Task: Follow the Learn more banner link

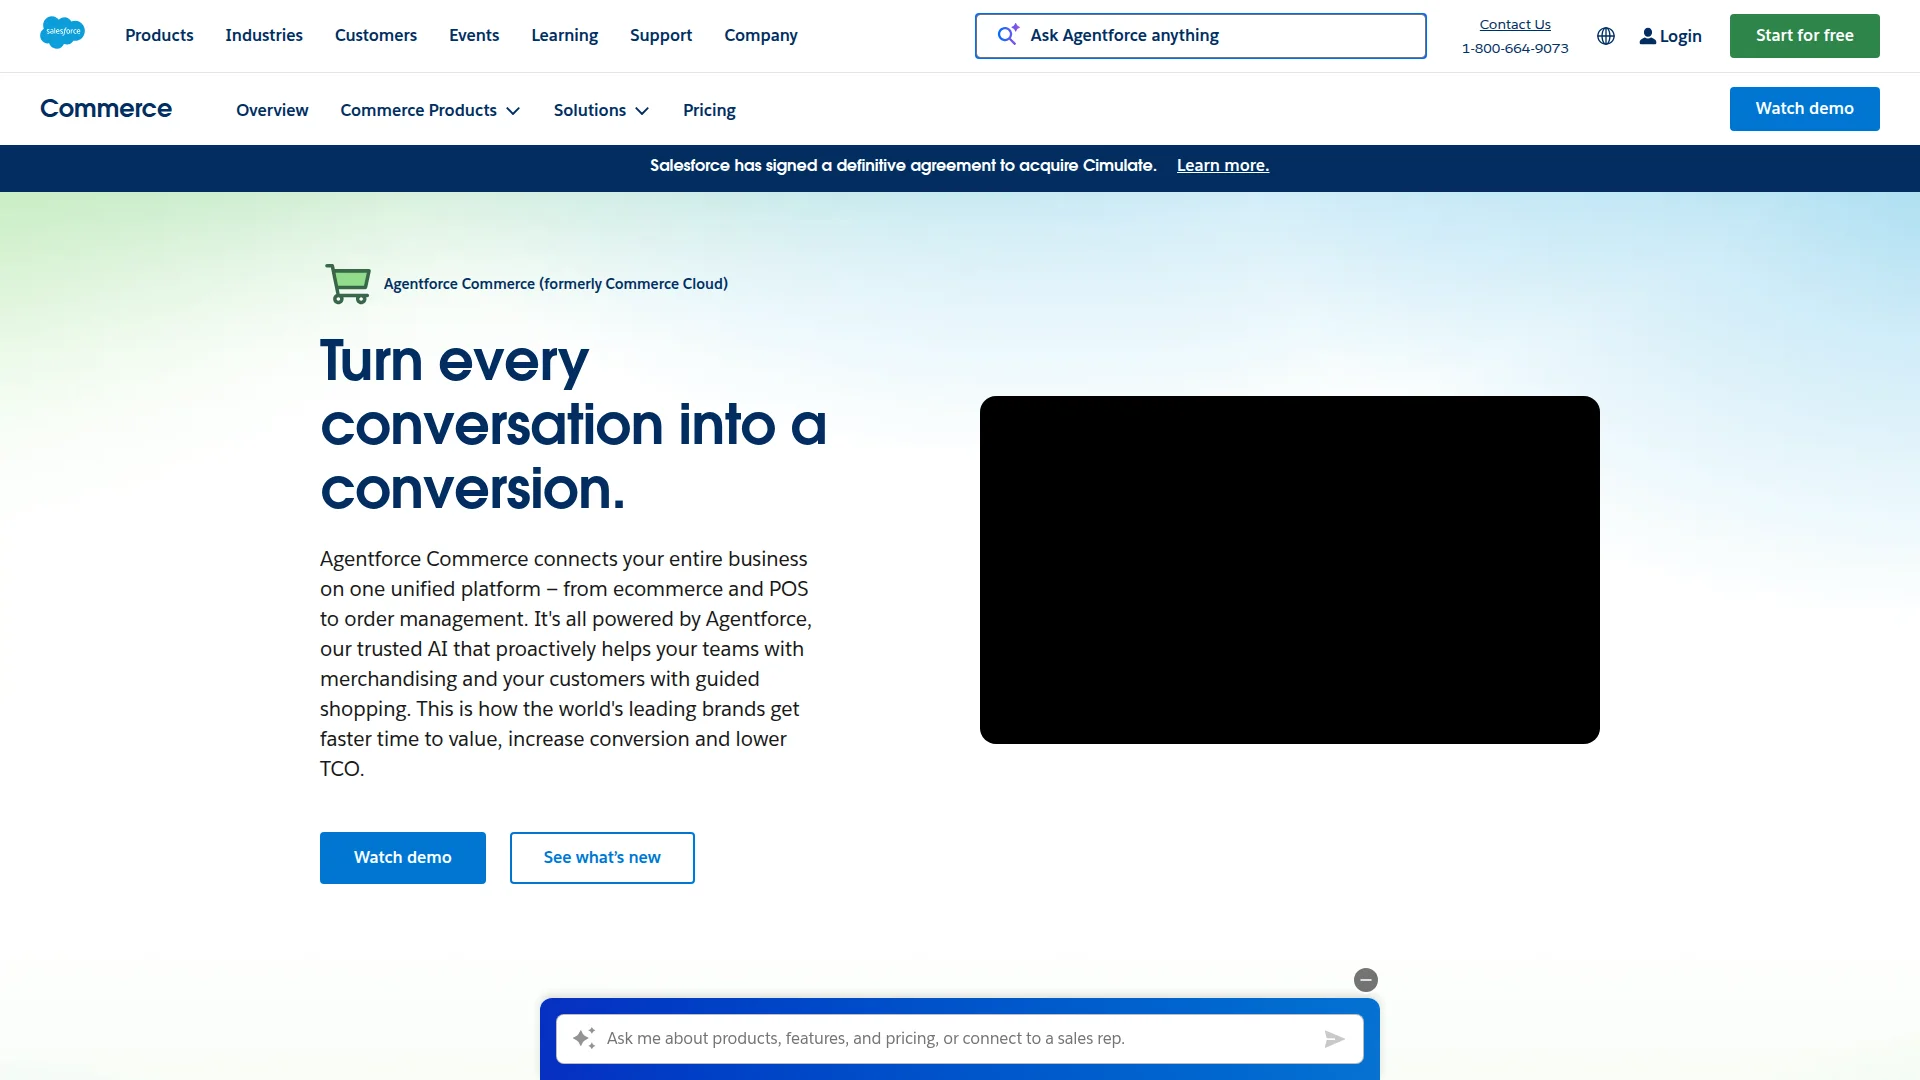Action: (1222, 166)
